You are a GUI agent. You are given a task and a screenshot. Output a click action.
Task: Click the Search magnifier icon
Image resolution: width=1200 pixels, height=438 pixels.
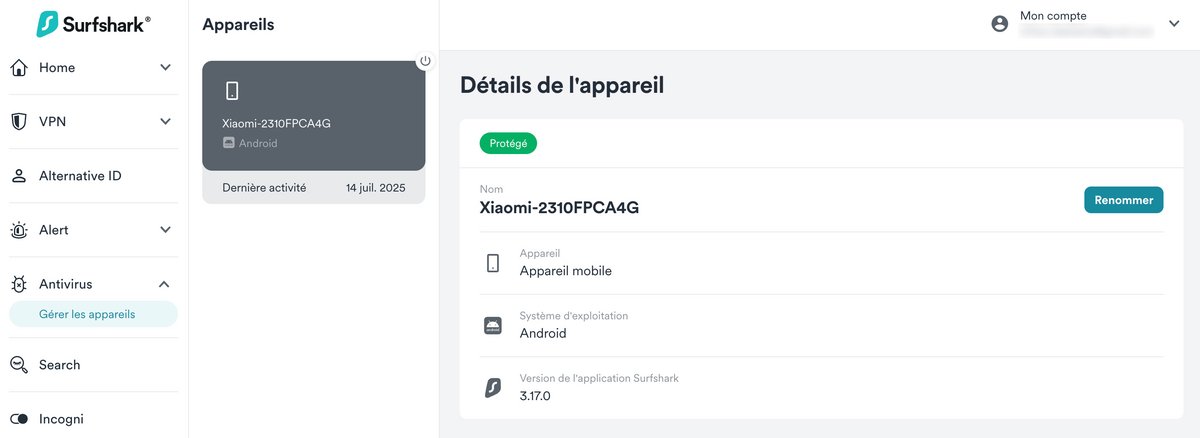click(x=19, y=365)
